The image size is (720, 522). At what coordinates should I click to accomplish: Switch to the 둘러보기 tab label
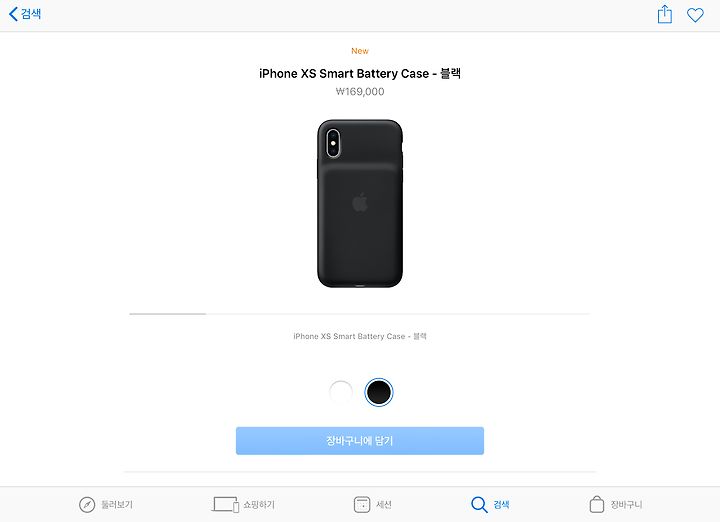pos(117,505)
